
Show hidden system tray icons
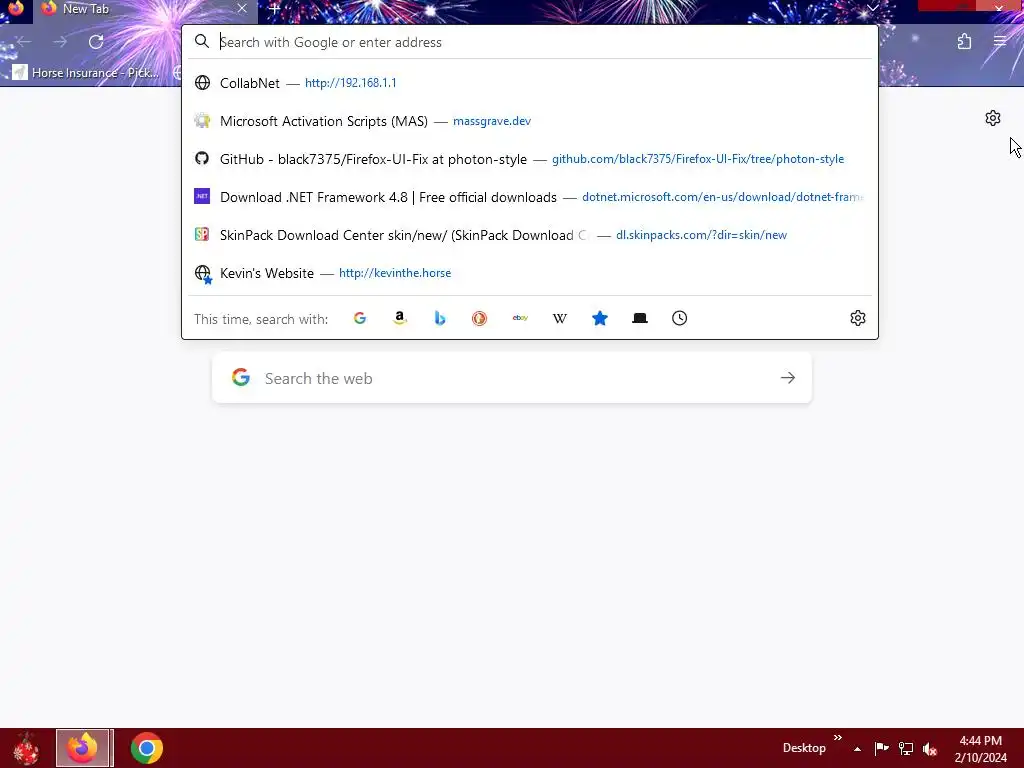coord(857,748)
